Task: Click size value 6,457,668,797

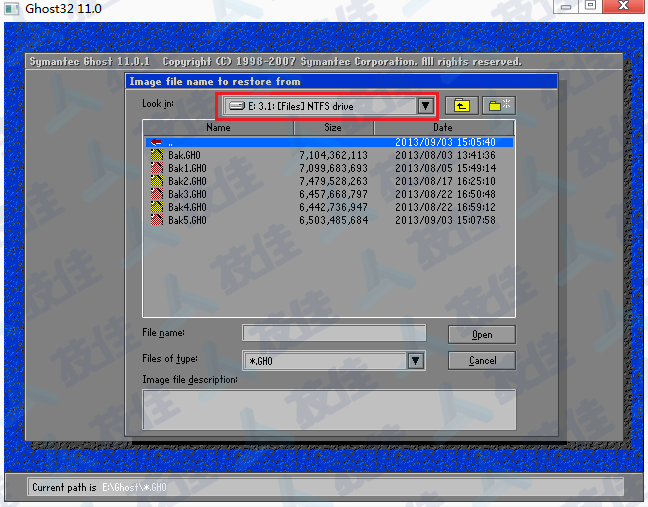Action: (x=334, y=194)
